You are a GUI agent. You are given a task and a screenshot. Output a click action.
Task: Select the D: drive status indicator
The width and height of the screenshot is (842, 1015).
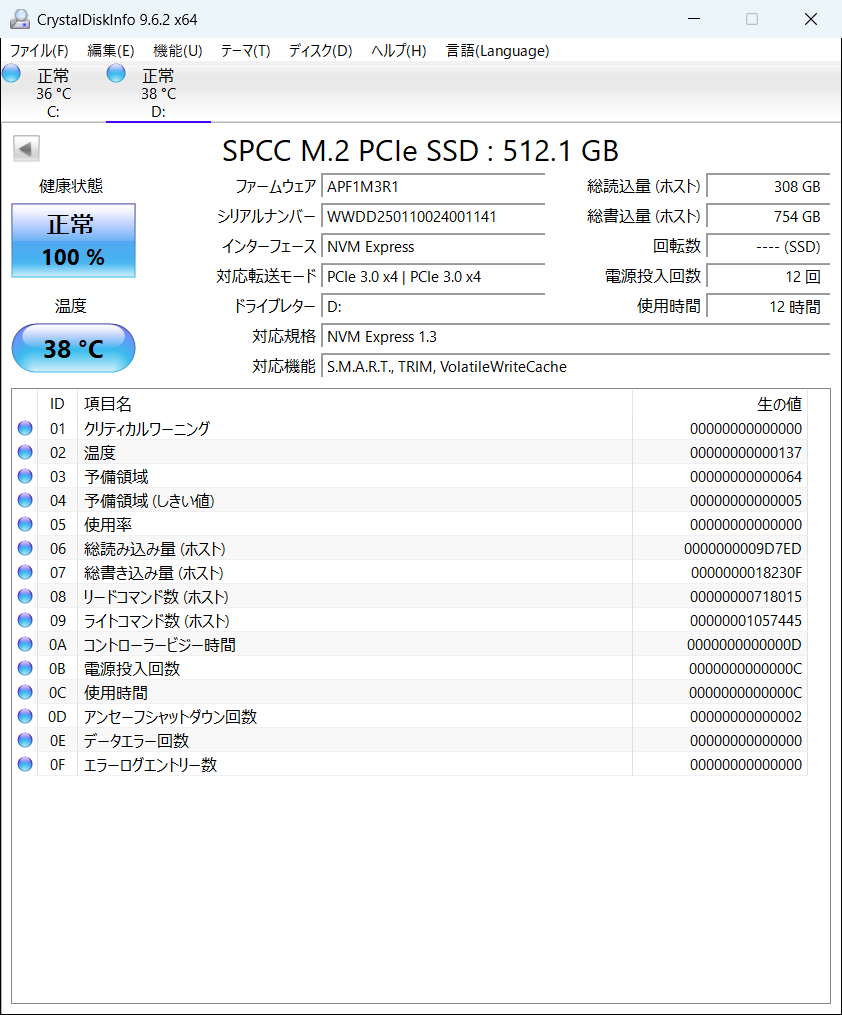tap(116, 74)
